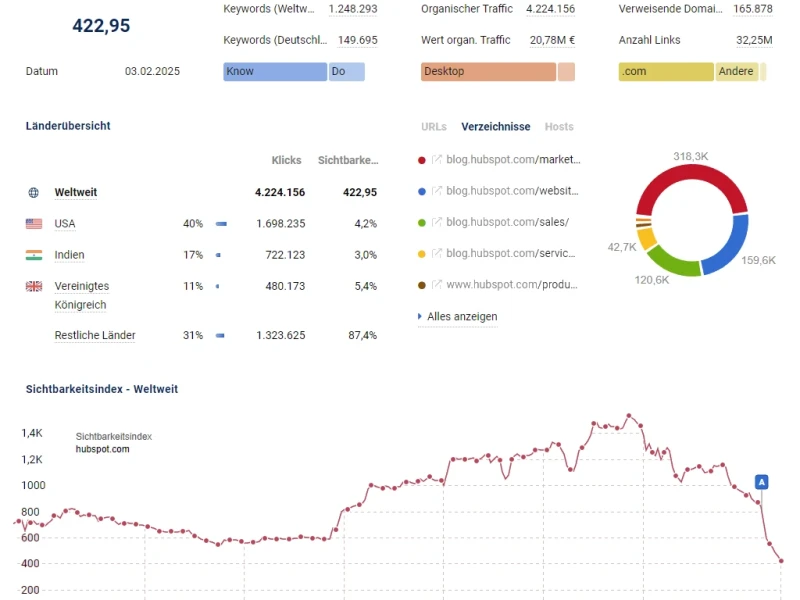Click the visibility index value 422,95 headline
The height and width of the screenshot is (600, 800).
[101, 26]
